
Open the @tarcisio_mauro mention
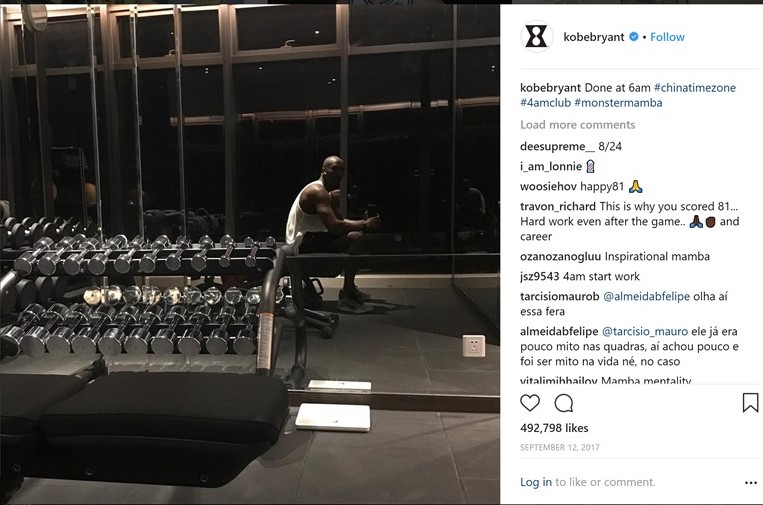click(x=645, y=331)
